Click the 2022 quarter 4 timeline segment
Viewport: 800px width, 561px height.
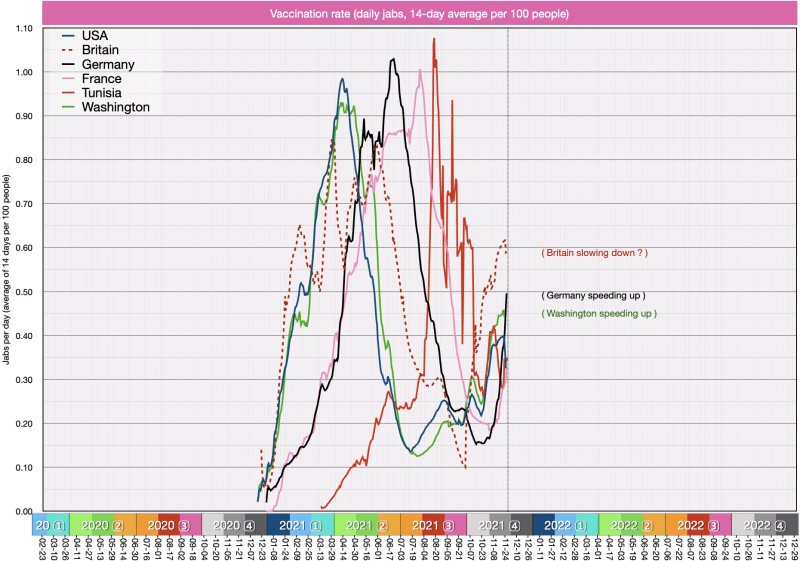pyautogui.click(x=765, y=525)
